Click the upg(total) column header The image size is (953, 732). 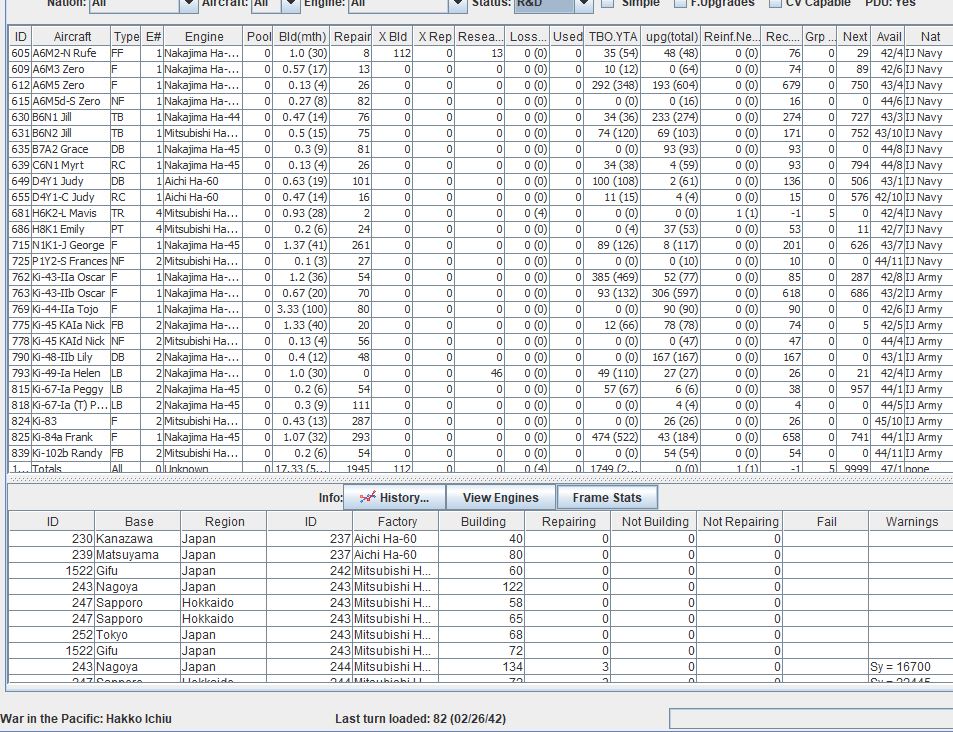671,36
